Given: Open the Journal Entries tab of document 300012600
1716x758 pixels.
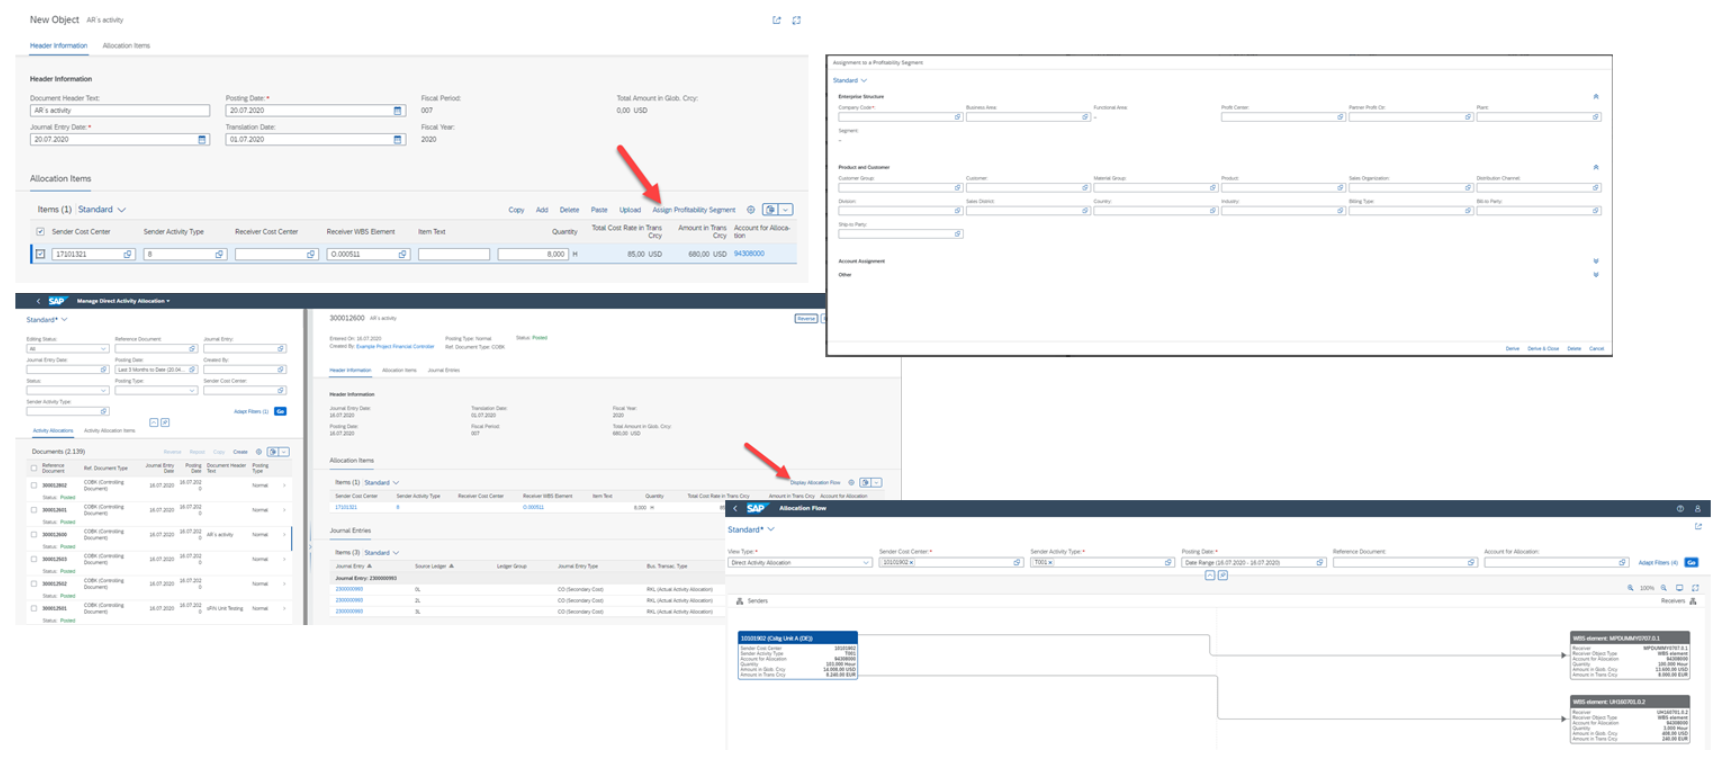Looking at the screenshot, I should [443, 370].
